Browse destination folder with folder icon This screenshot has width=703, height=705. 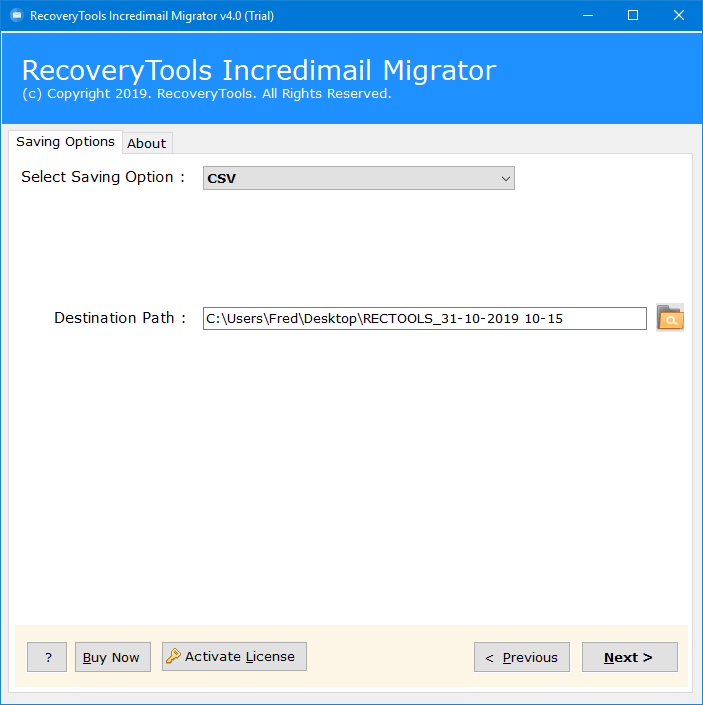coord(670,318)
